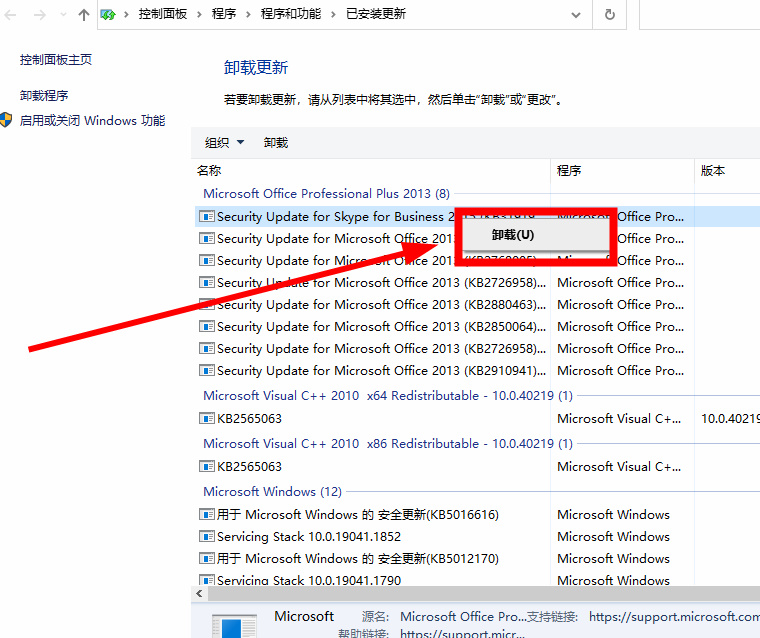Open the 卸载程序 link in sidebar
Screen dimensions: 760x638
click(44, 96)
